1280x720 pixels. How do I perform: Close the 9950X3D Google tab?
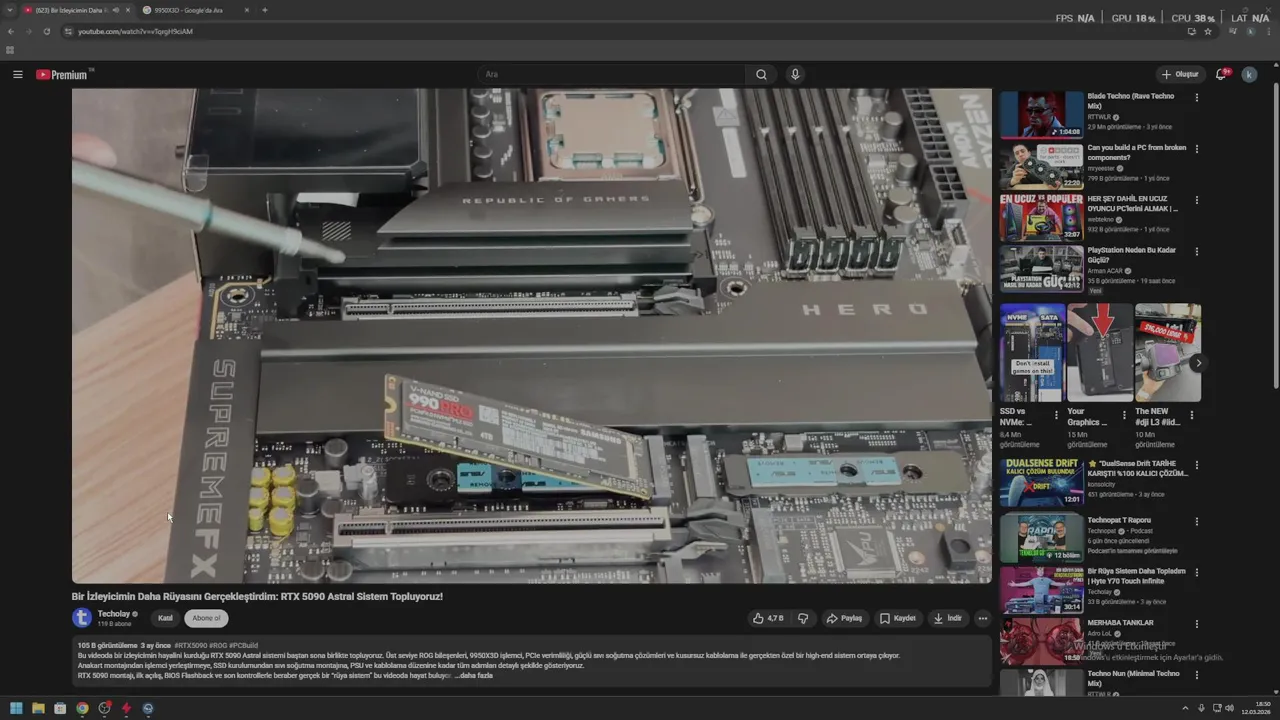[247, 10]
